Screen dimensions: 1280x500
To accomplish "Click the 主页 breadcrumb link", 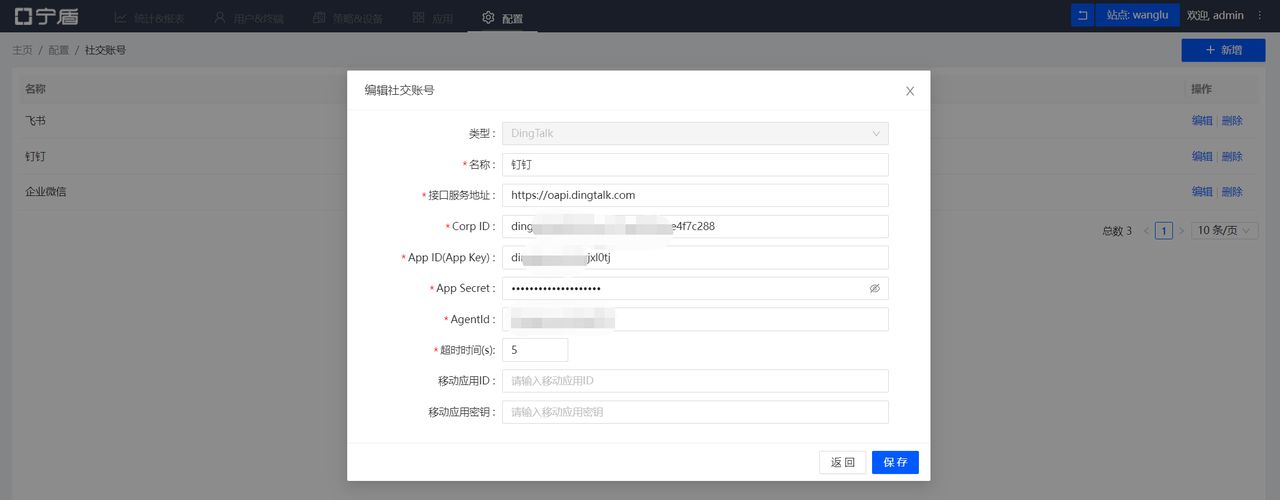I will (23, 50).
